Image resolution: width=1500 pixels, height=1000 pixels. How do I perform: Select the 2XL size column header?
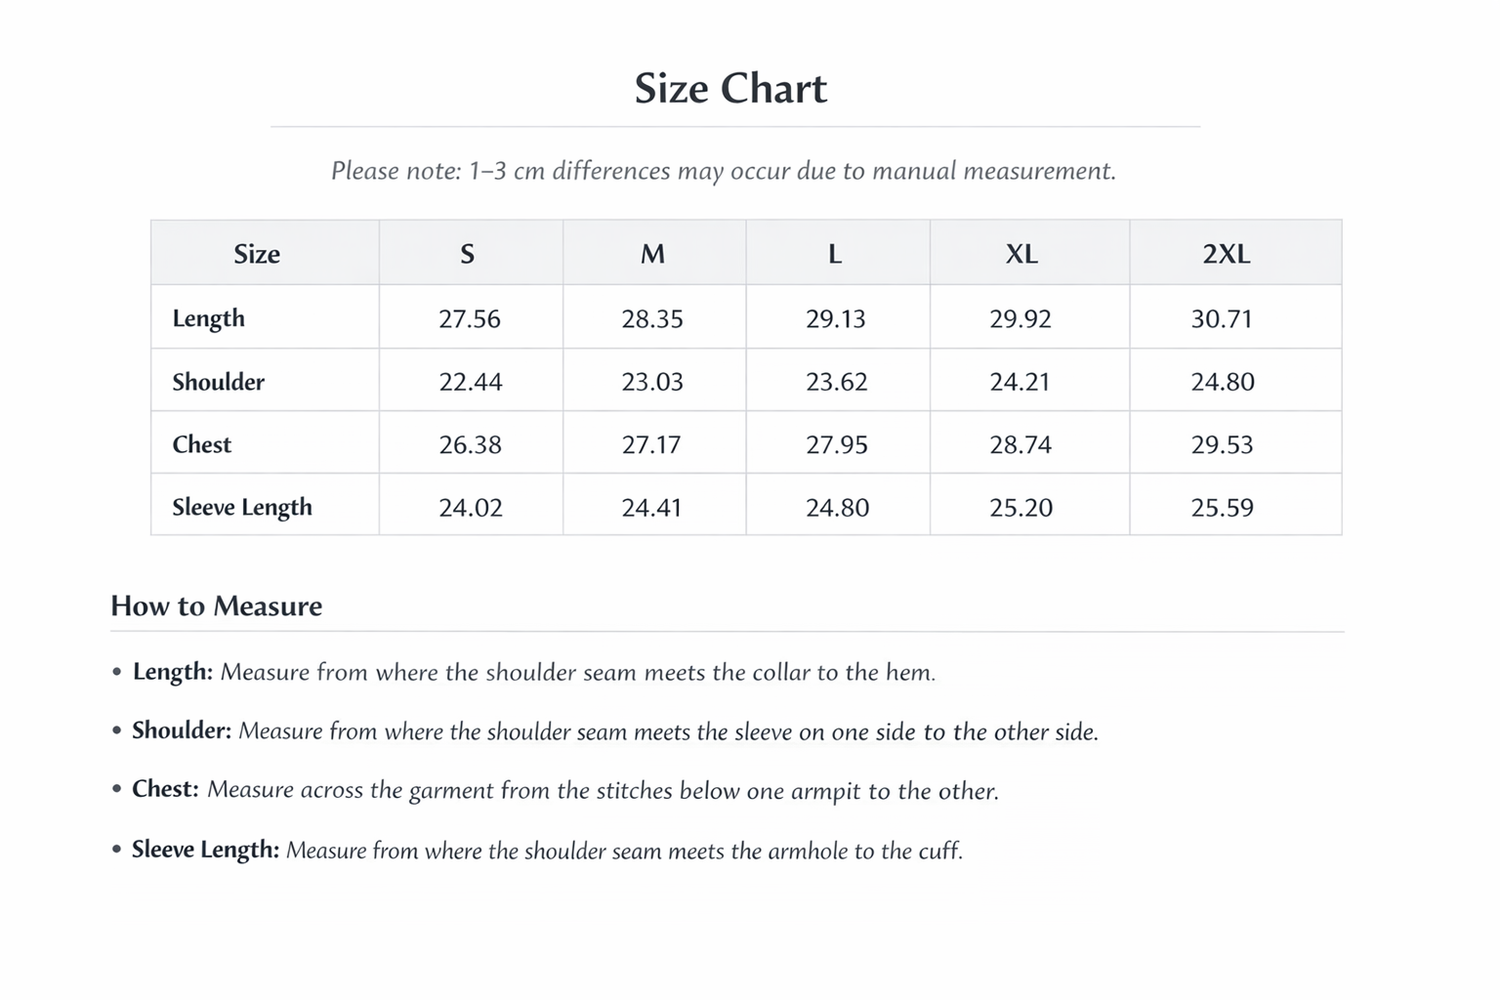pos(1226,254)
